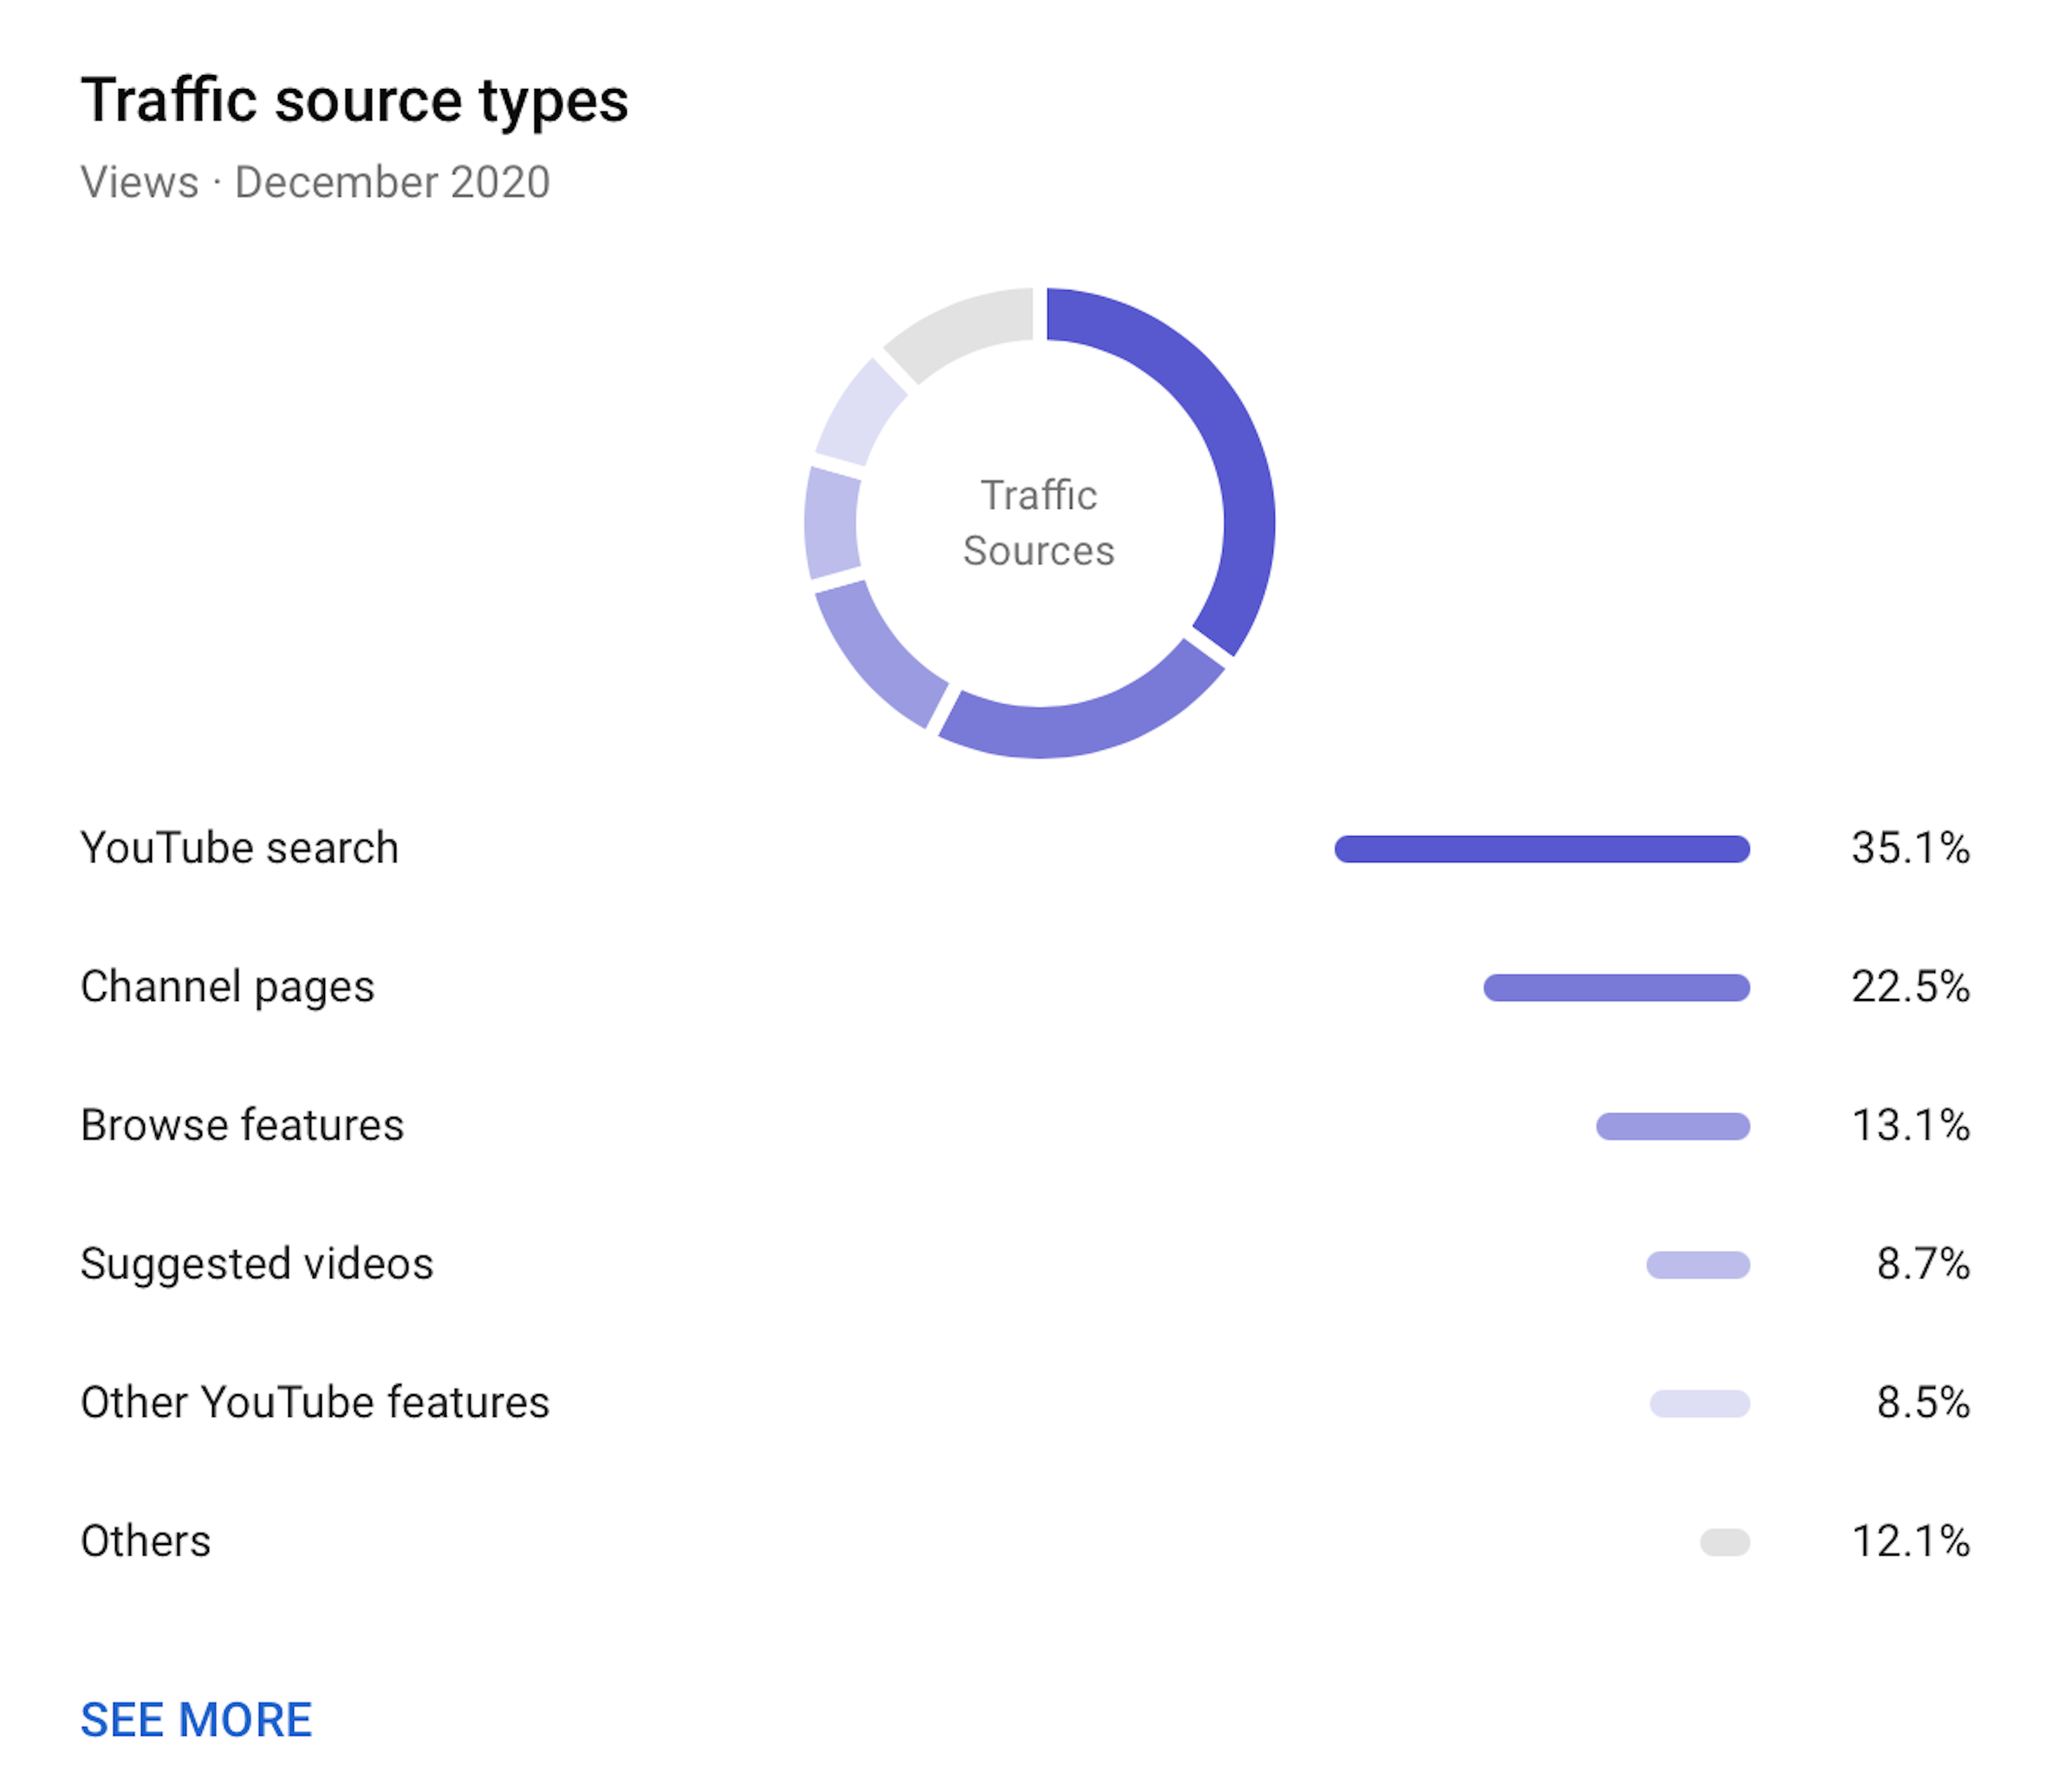This screenshot has height=1792, width=2059.
Task: Click the Others row label
Action: click(145, 1541)
